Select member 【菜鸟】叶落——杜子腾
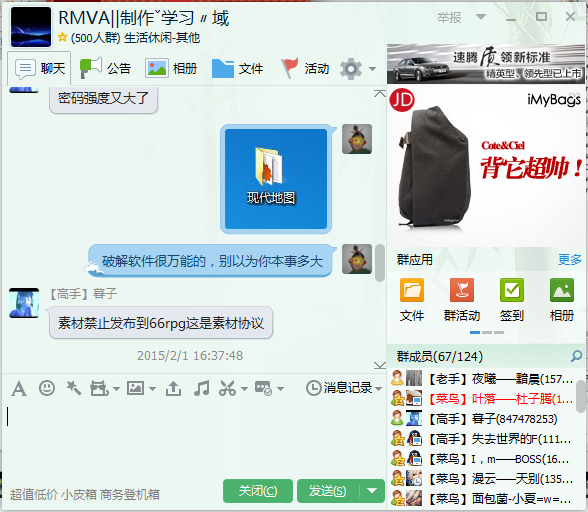Screen dimensions: 588x512 pyautogui.click(x=482, y=399)
